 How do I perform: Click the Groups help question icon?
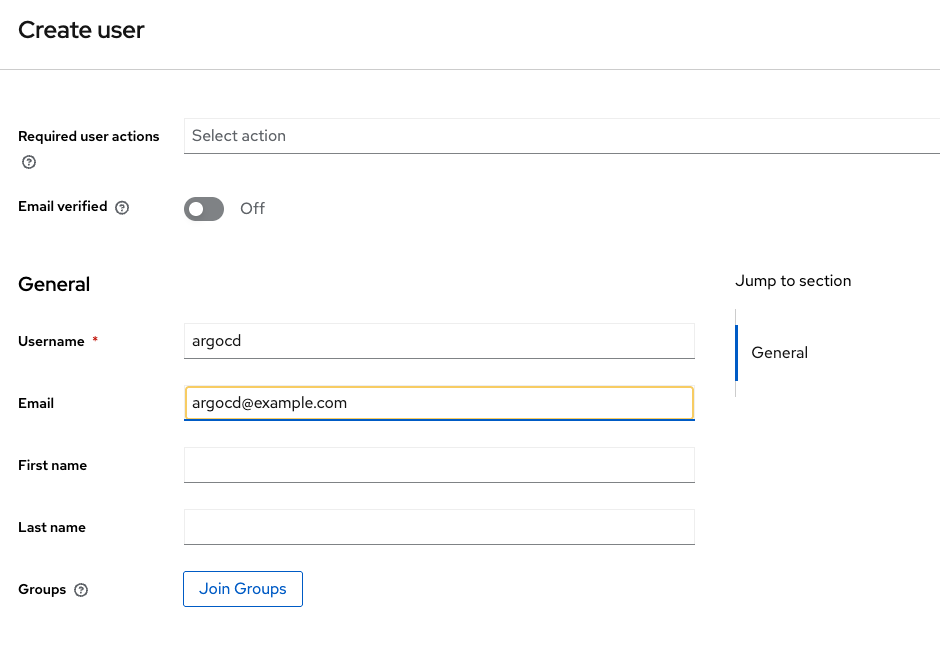[x=81, y=590]
